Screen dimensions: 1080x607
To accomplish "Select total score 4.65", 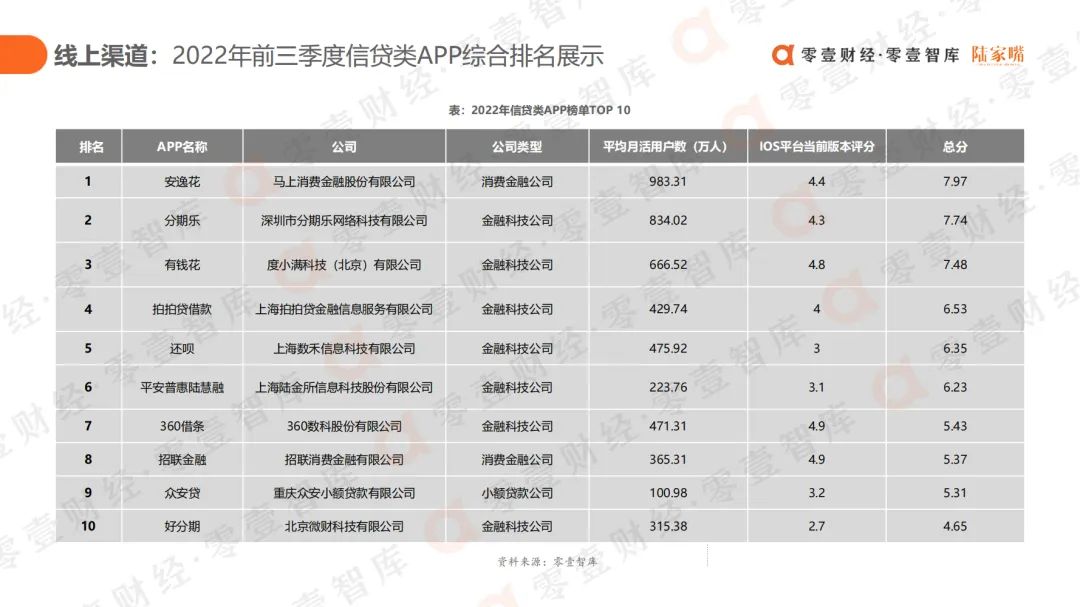I will pos(955,526).
